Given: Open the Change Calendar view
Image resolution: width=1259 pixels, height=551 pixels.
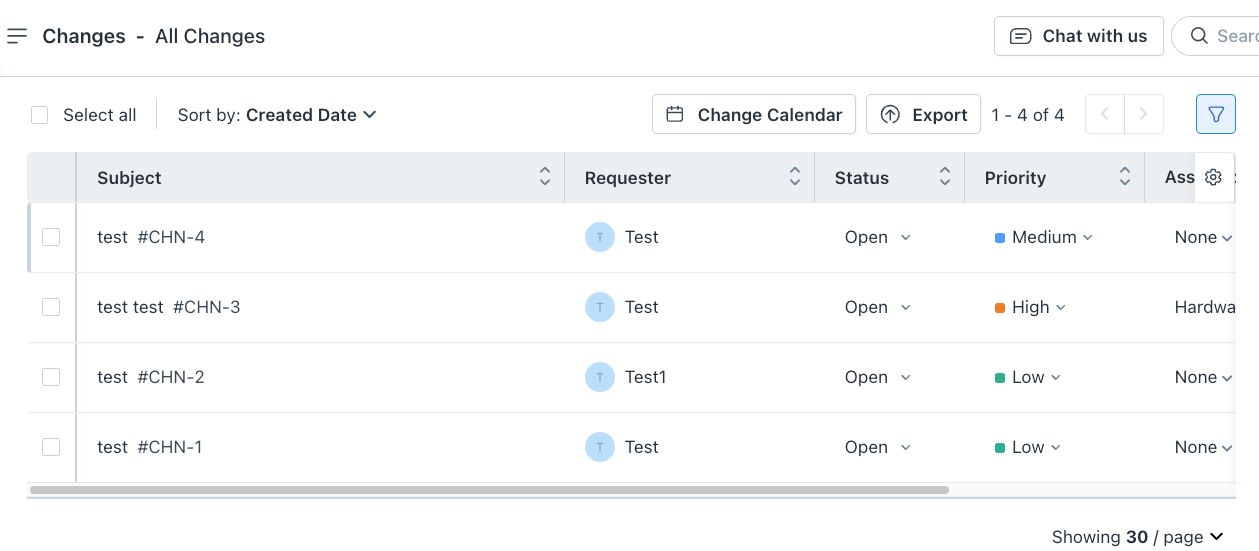Looking at the screenshot, I should [754, 115].
